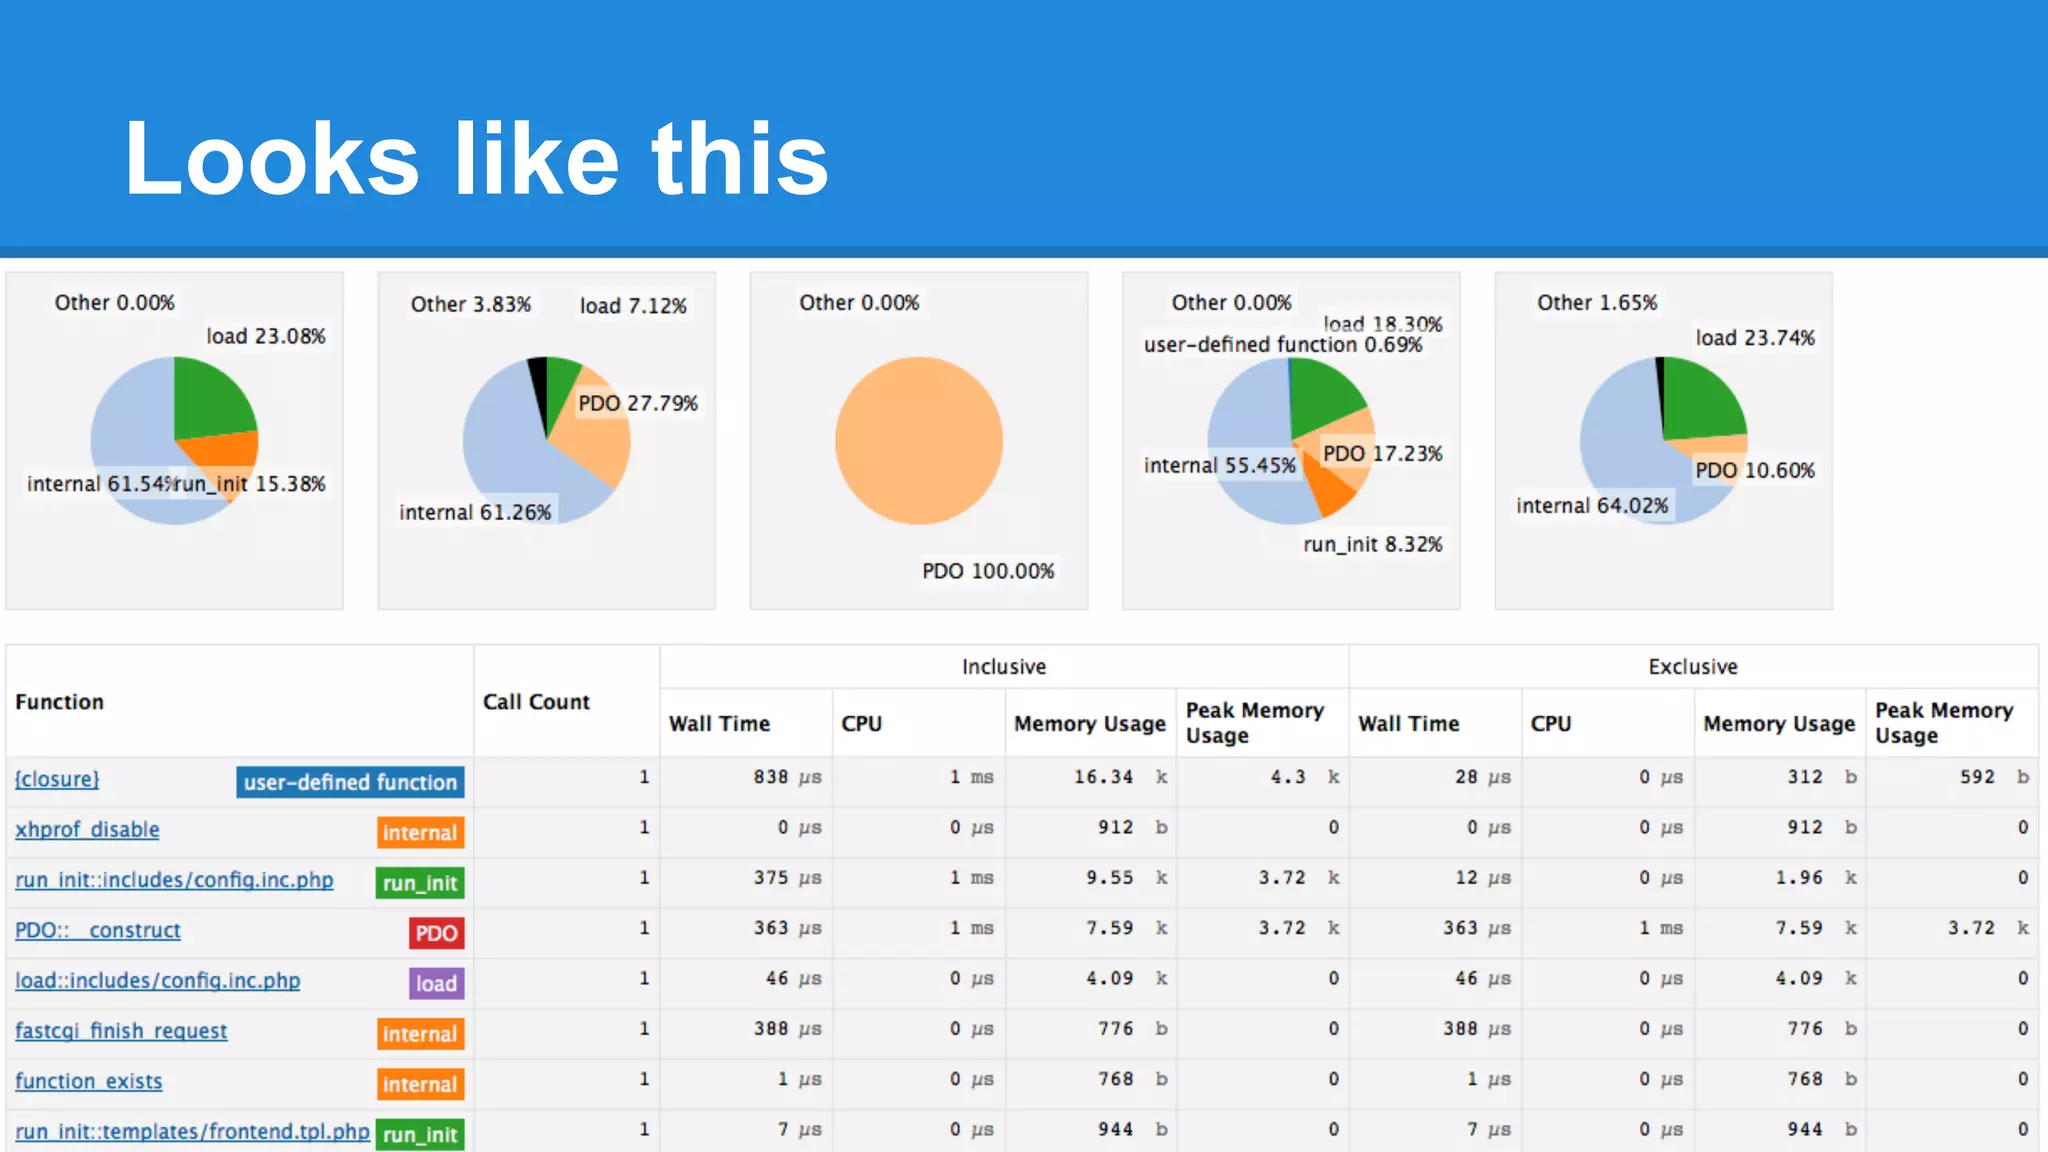The width and height of the screenshot is (2048, 1152).
Task: Click the blue user-defined function tag
Action: (x=350, y=782)
